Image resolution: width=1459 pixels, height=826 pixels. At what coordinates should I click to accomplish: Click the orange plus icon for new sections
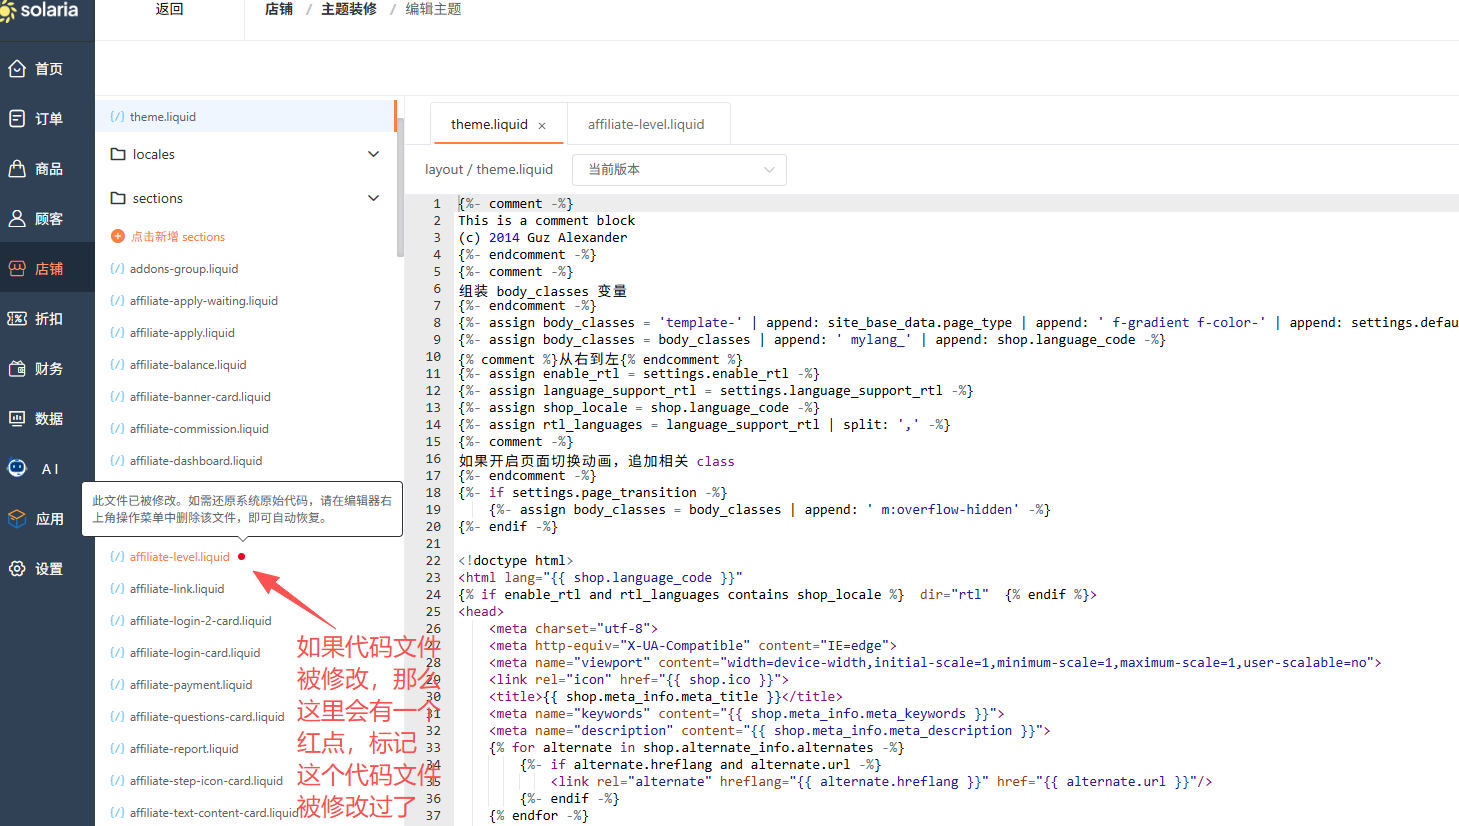pos(118,237)
